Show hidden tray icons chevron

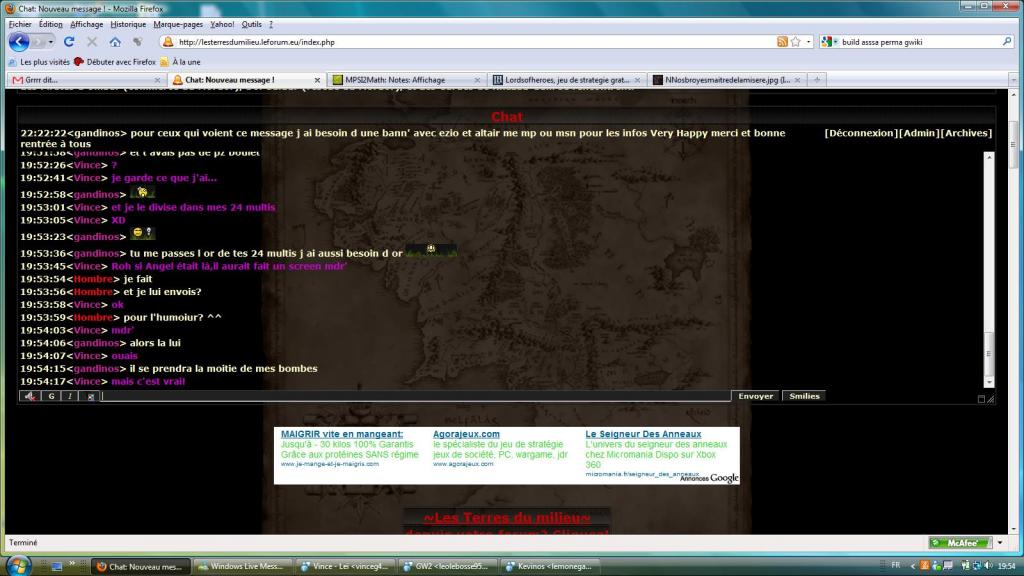[912, 566]
